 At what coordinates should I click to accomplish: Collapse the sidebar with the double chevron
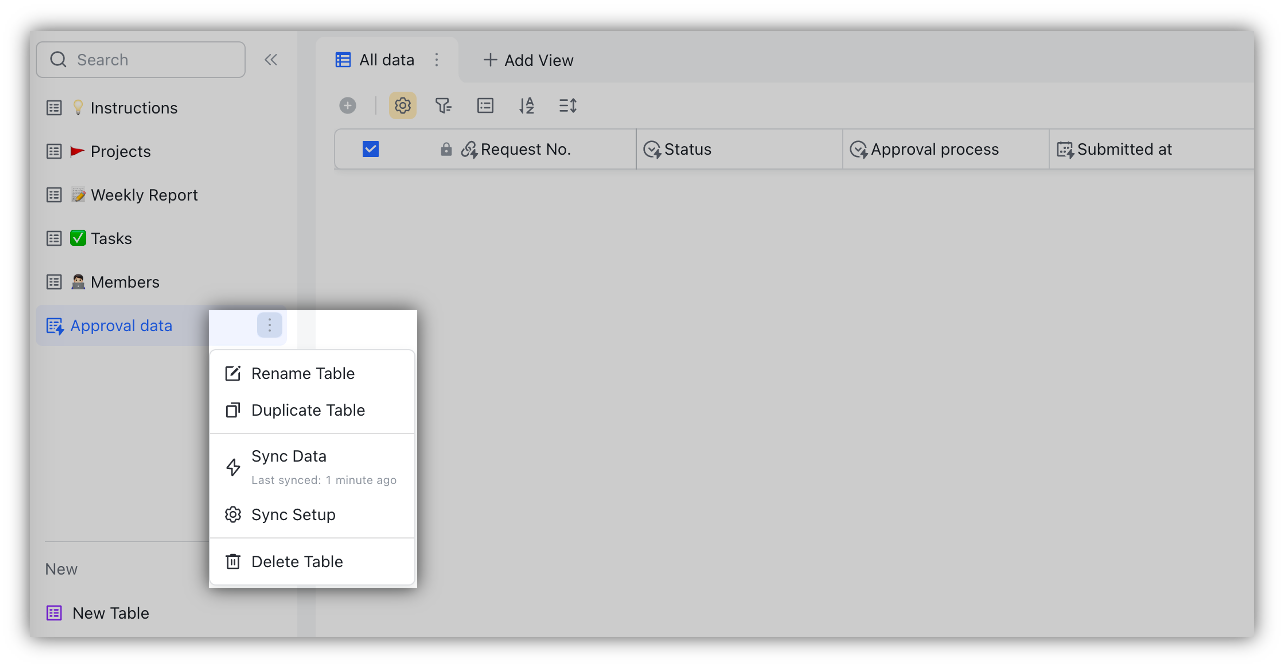click(270, 59)
